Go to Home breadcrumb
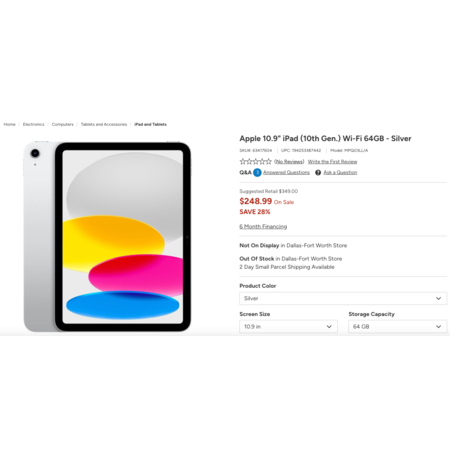450x450 pixels. 10,124
